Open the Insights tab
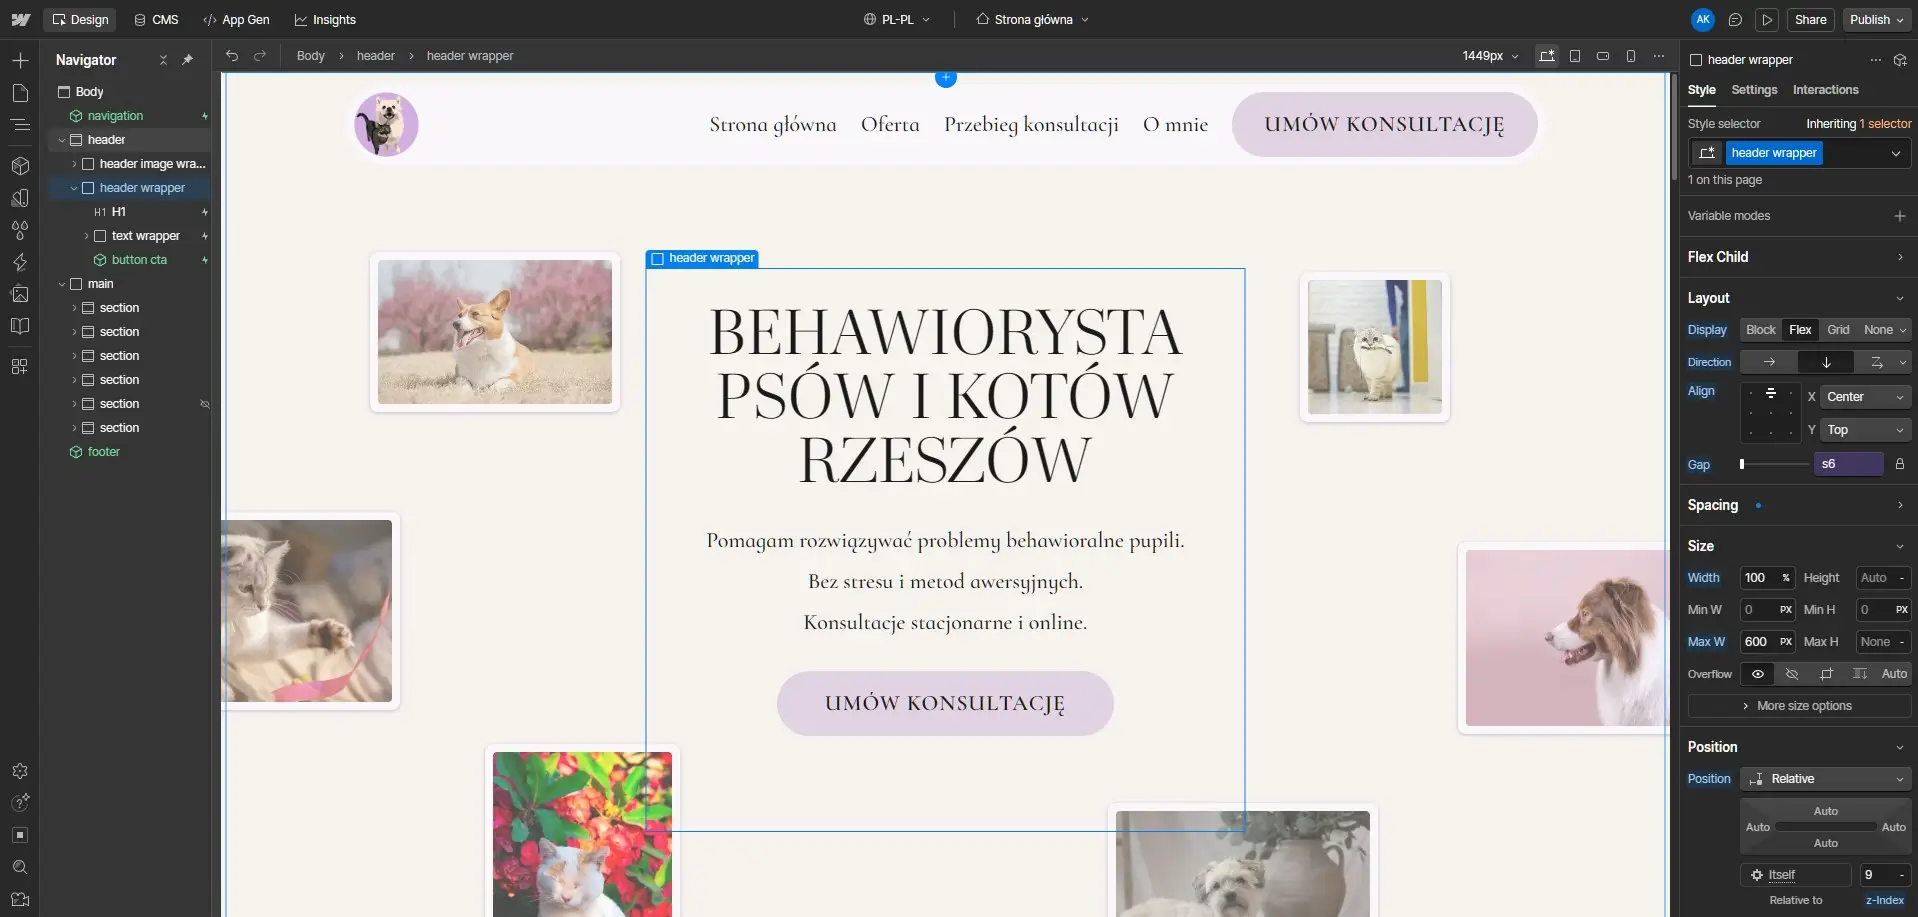The image size is (1918, 917). [x=325, y=20]
